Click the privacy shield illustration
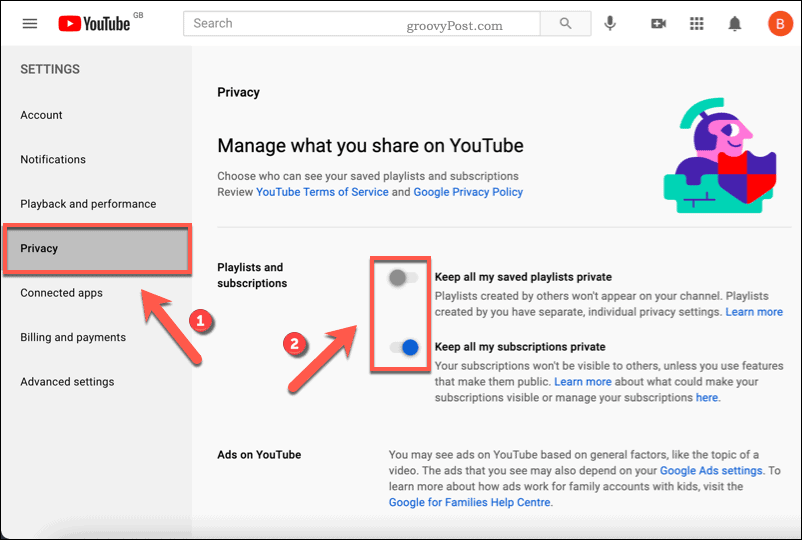The image size is (802, 540). point(720,155)
